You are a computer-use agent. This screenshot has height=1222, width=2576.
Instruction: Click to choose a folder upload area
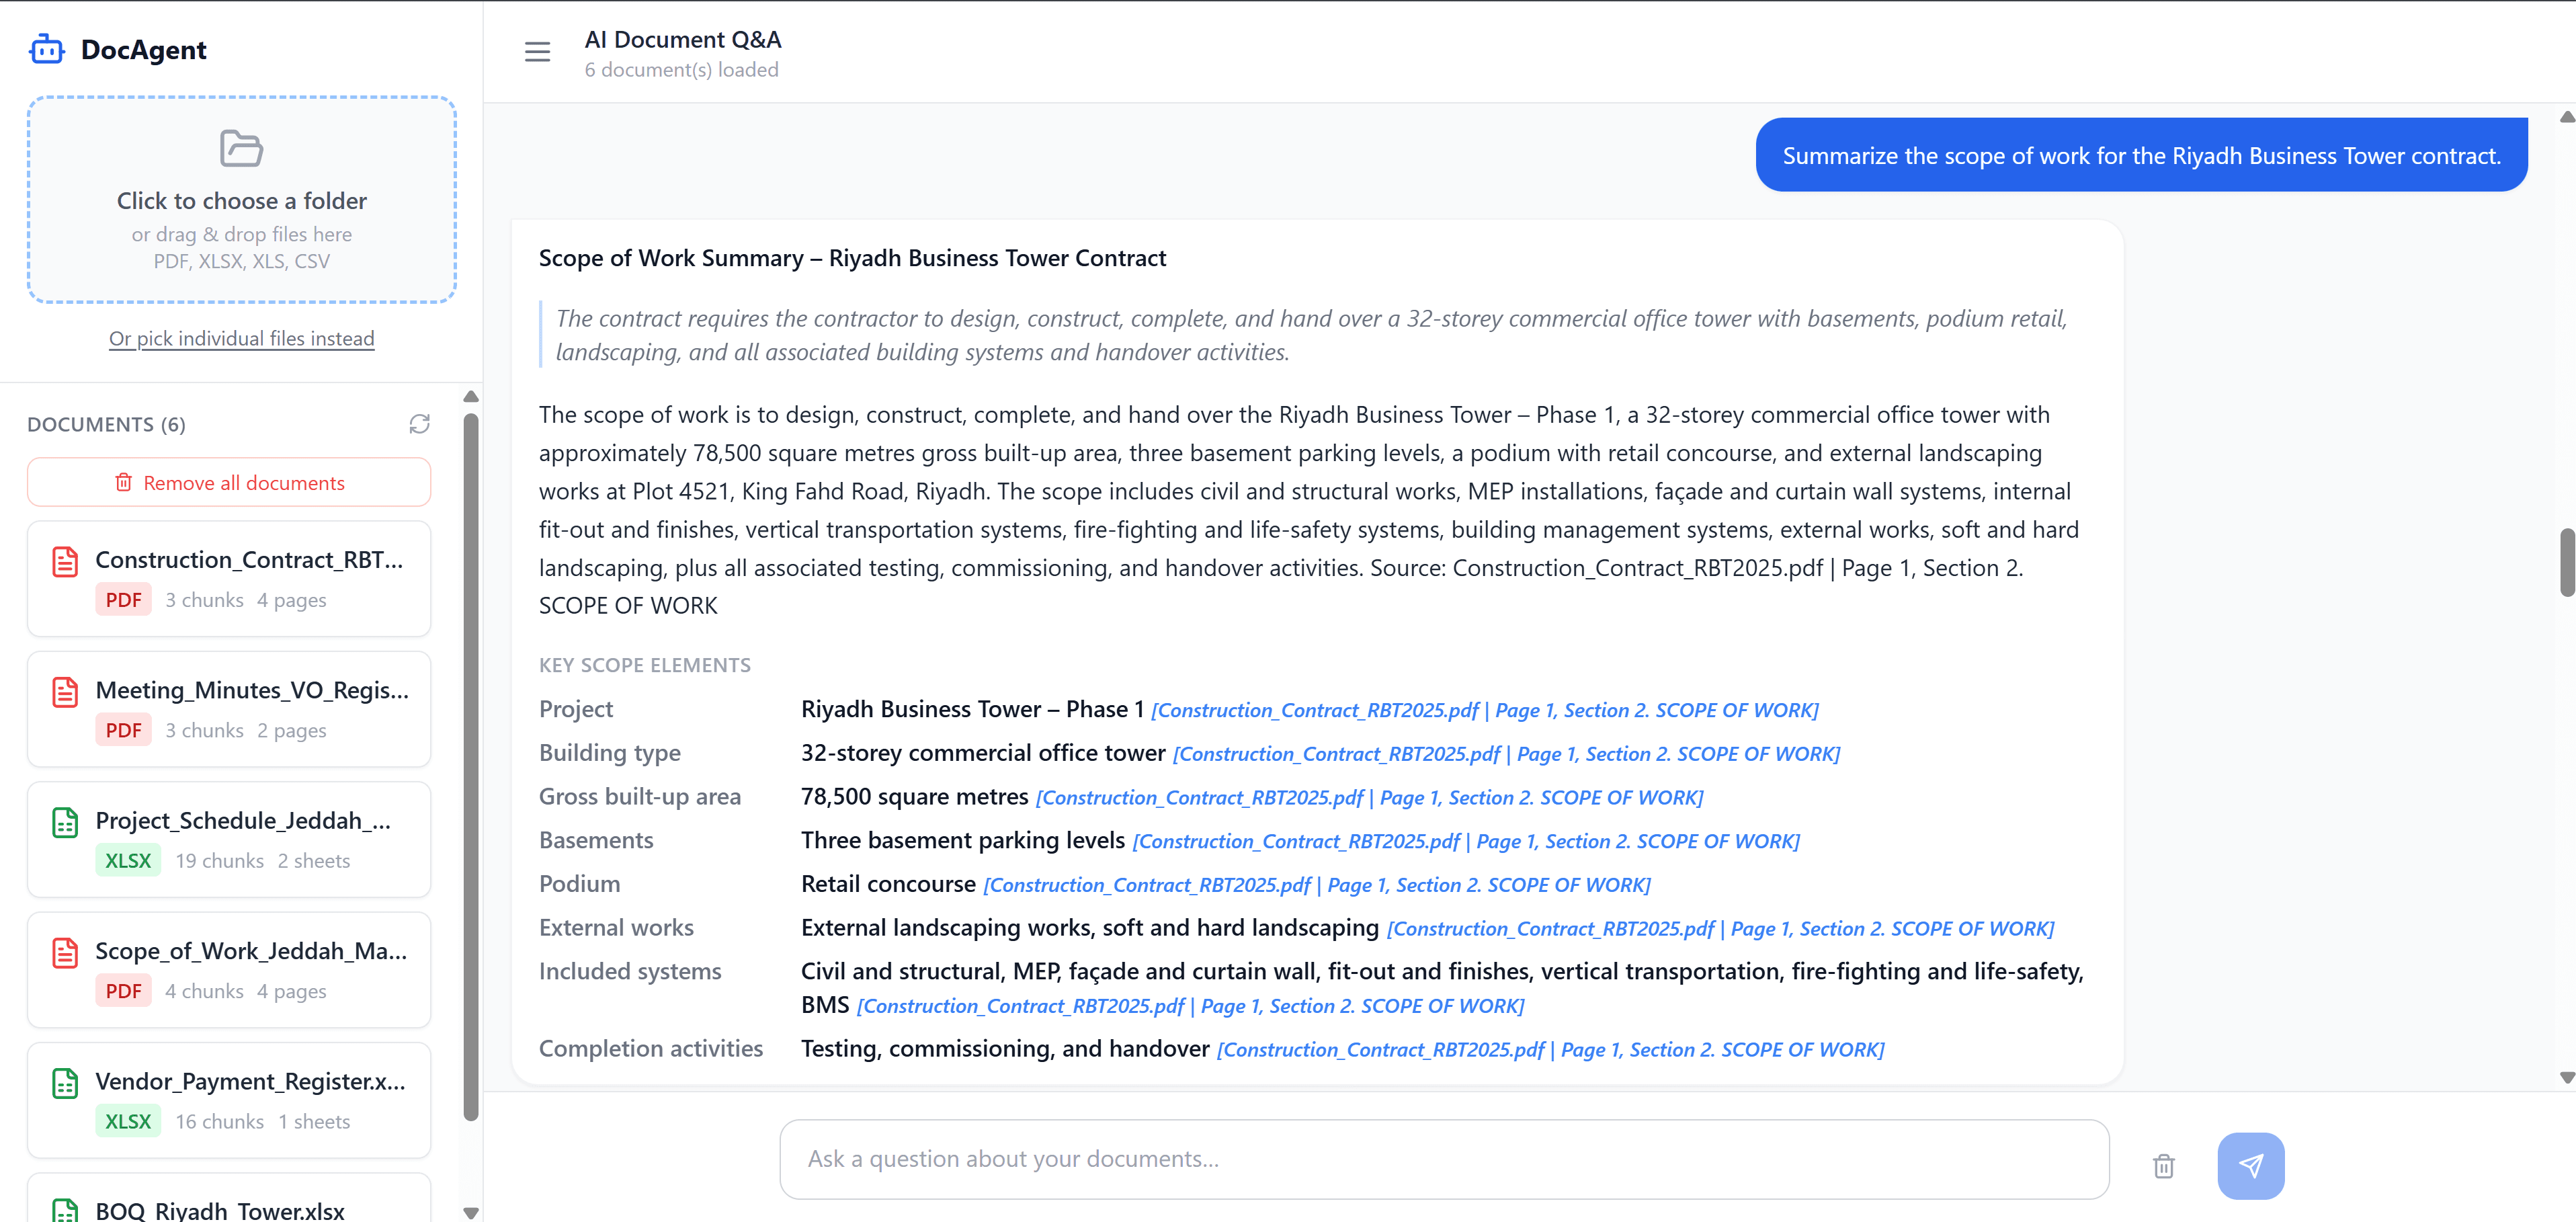242,200
